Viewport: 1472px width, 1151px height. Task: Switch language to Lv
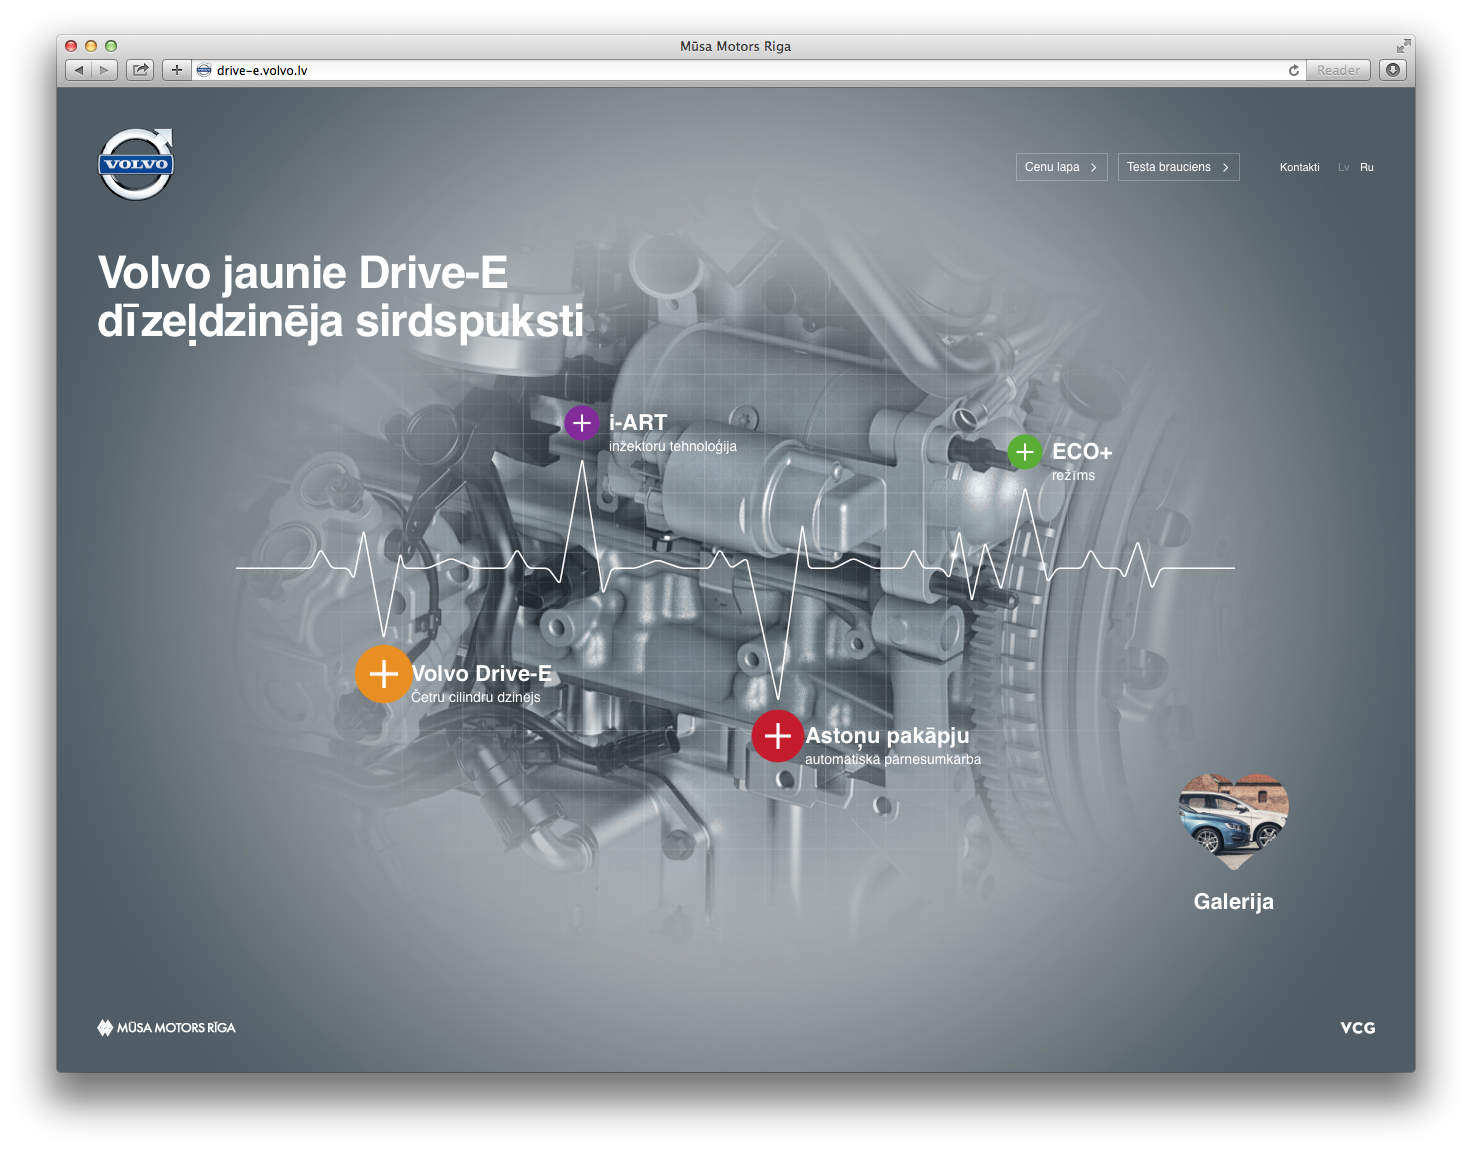tap(1343, 167)
